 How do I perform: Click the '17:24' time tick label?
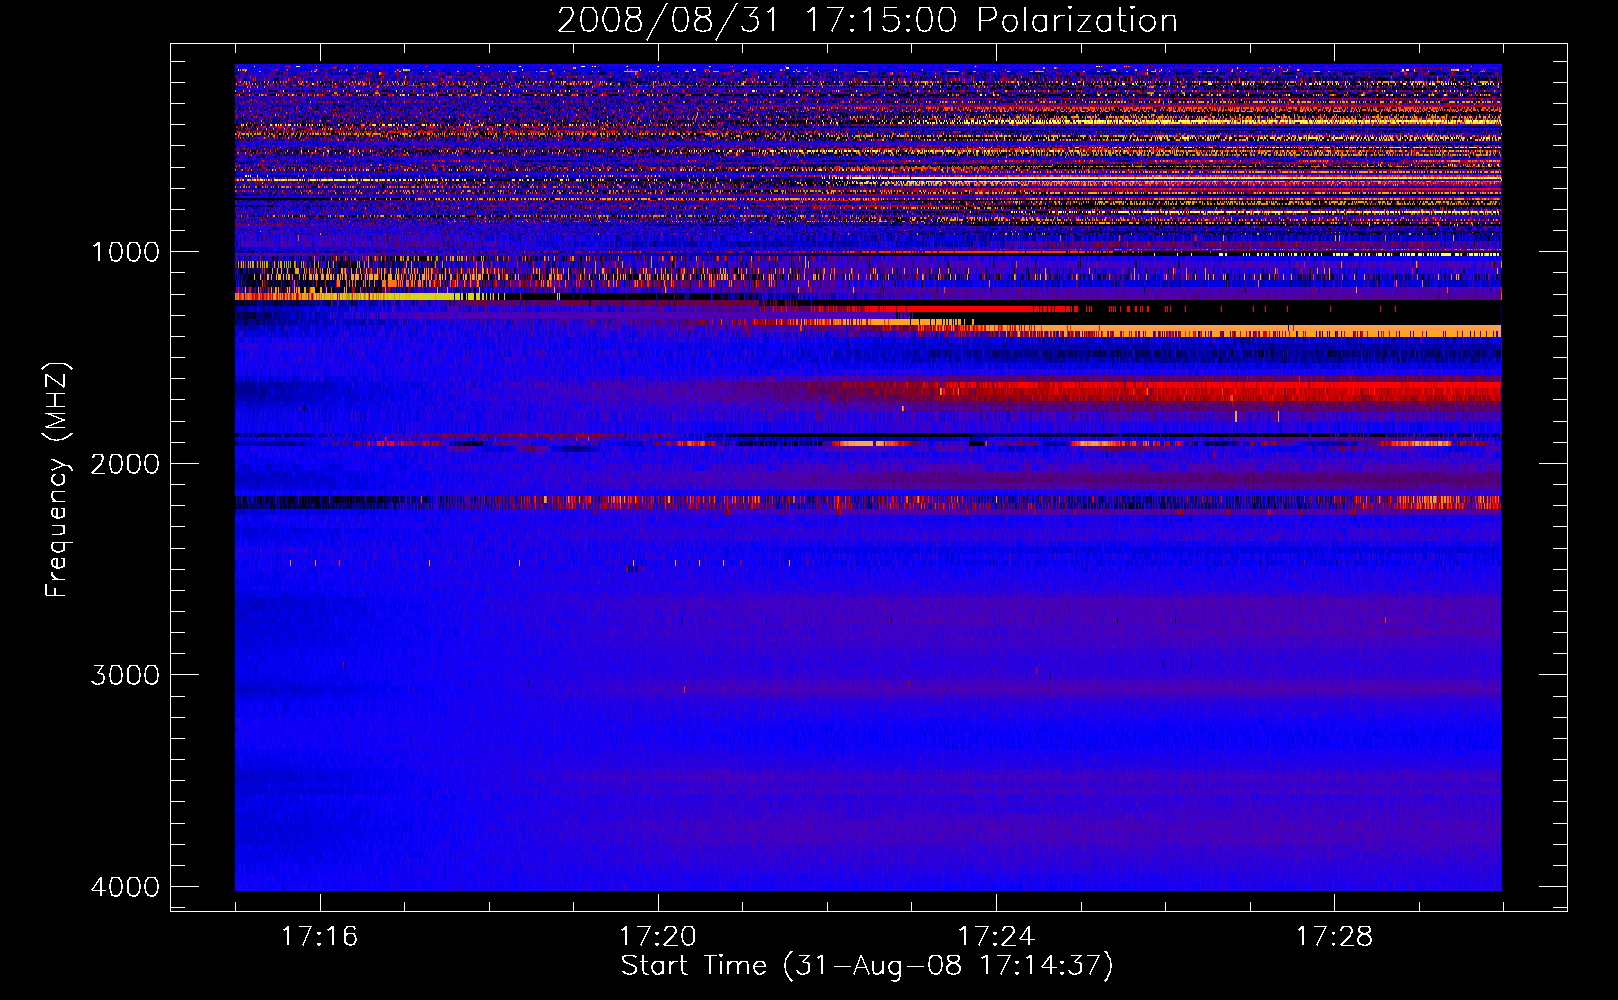tap(996, 937)
